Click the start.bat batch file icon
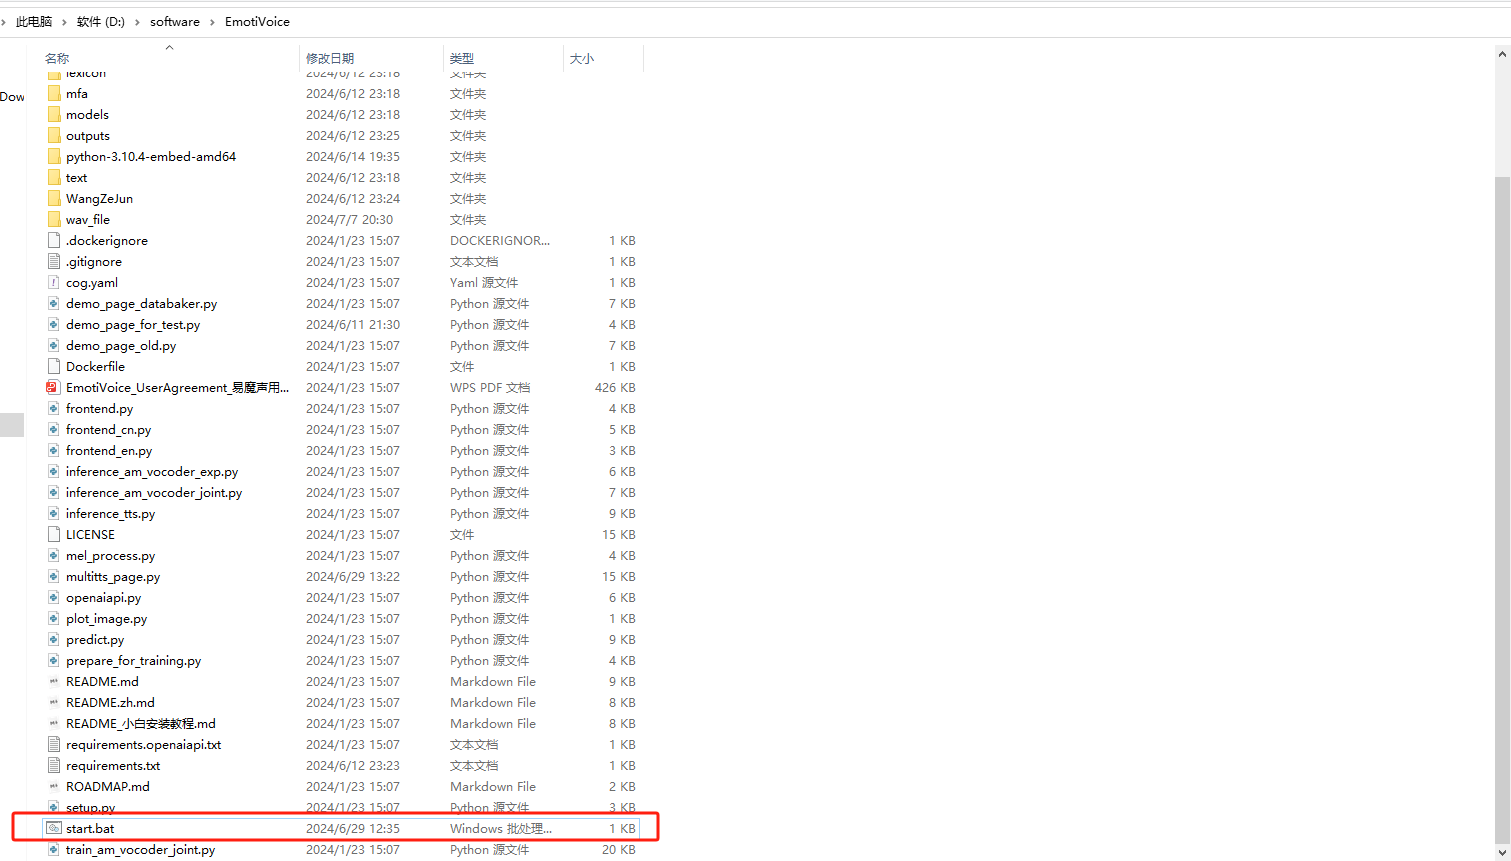The image size is (1511, 861). pos(54,829)
